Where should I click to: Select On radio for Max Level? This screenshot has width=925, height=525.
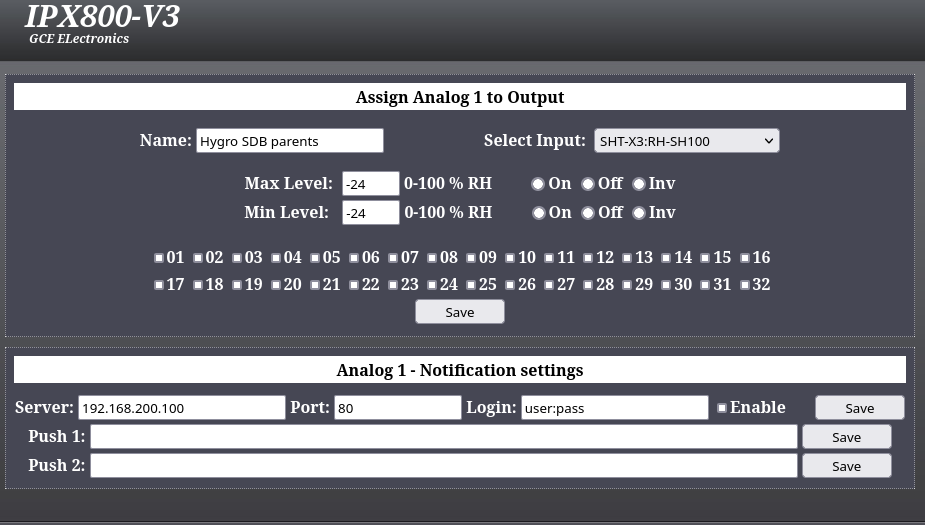(538, 184)
